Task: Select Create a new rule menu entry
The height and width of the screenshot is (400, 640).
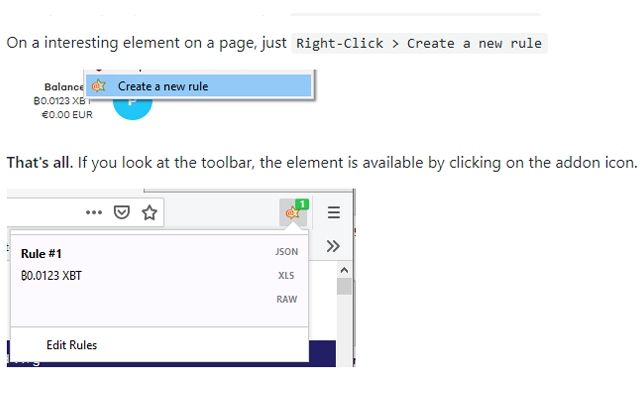Action: [x=163, y=86]
